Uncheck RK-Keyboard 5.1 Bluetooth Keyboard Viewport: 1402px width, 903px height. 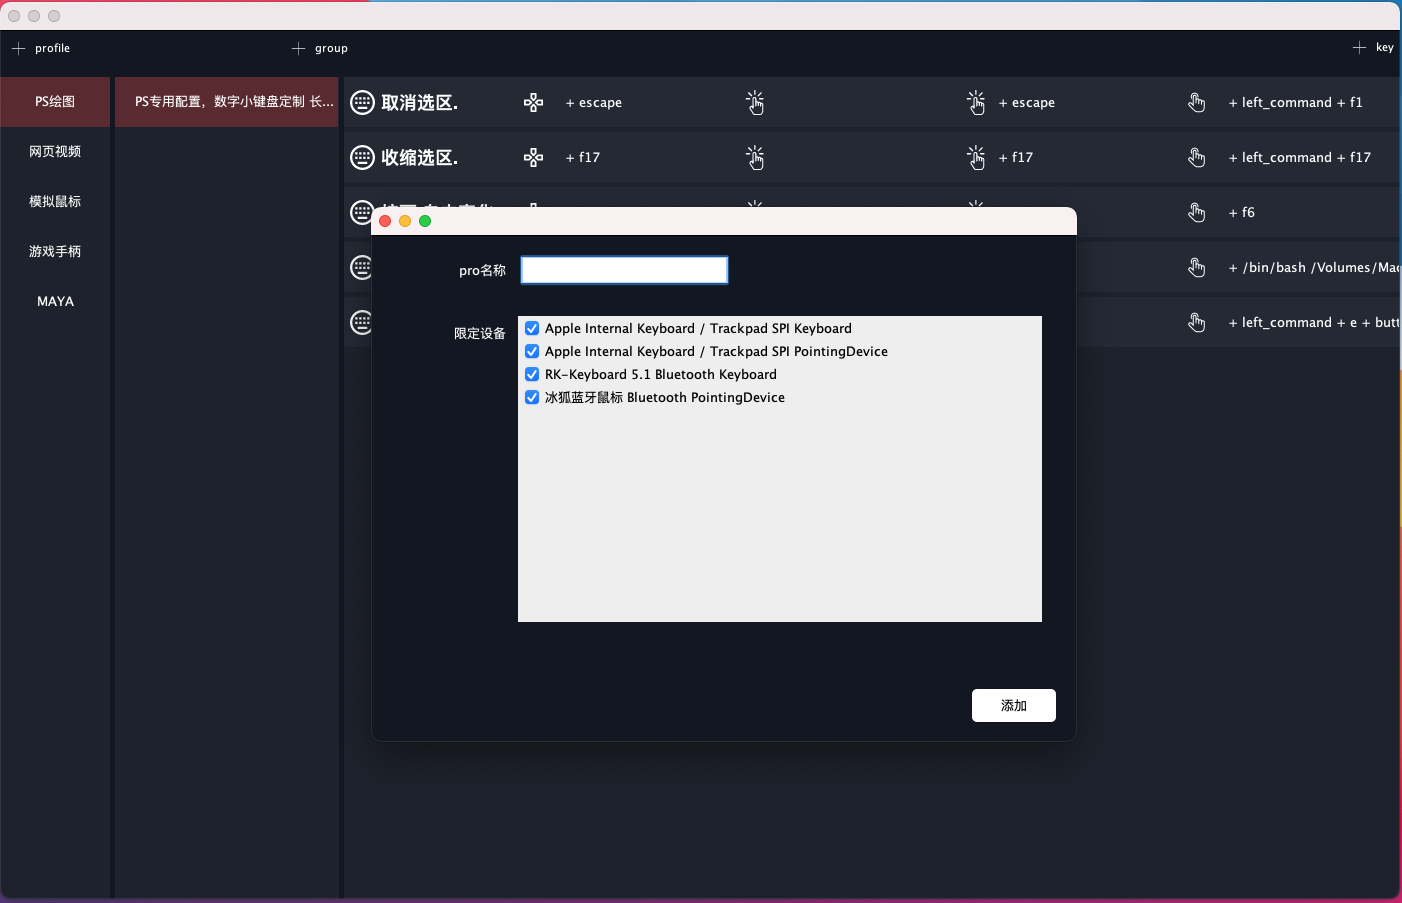point(531,374)
